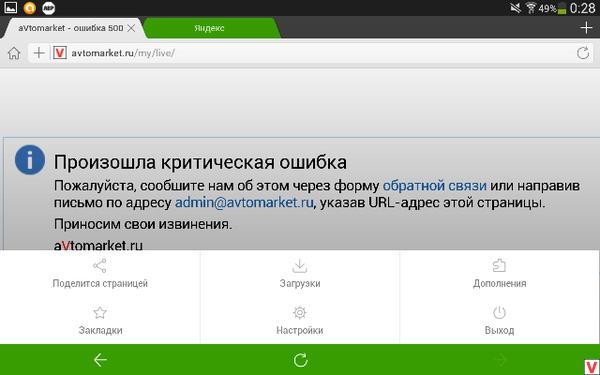Tap the 0:28 clock
Image resolution: width=600 pixels, height=375 pixels.
582,8
